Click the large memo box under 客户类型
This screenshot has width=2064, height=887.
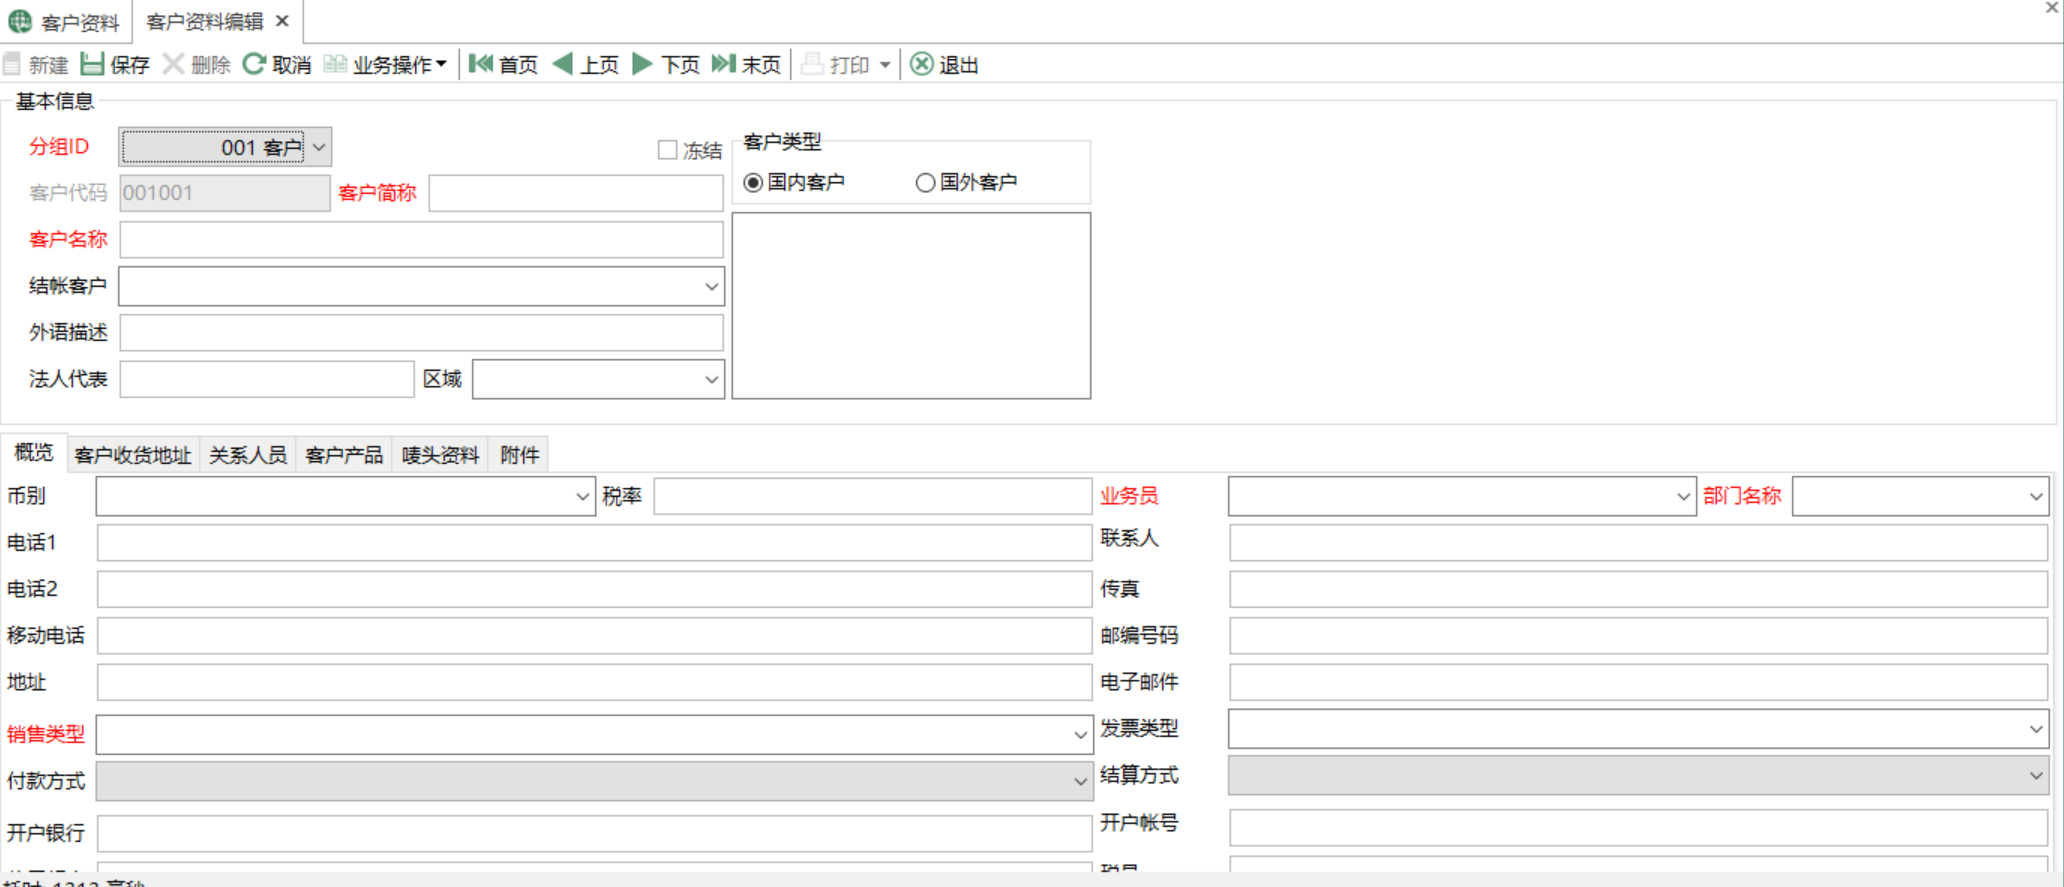911,306
